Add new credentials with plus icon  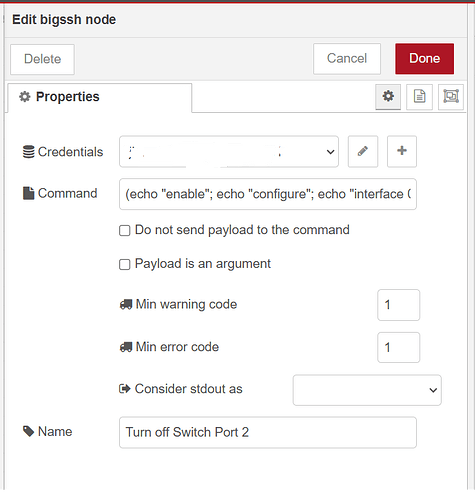point(402,151)
